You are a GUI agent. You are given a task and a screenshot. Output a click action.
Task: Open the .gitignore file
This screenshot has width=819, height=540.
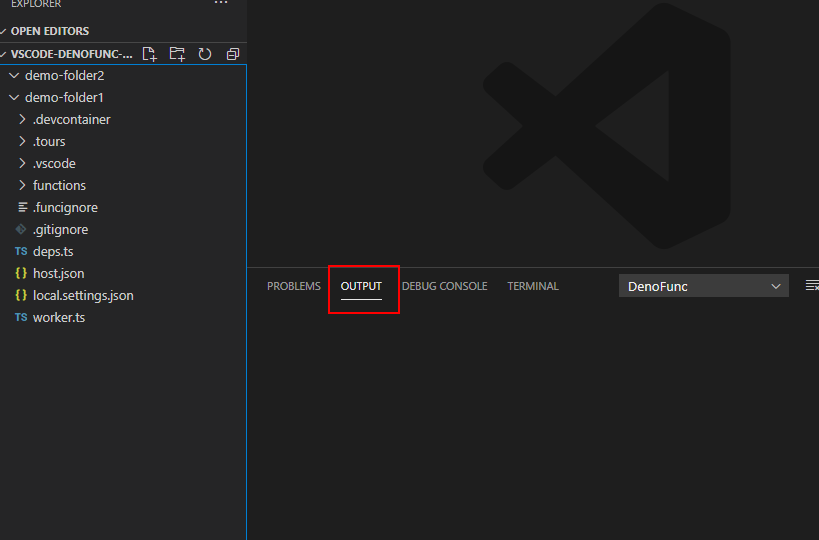click(x=61, y=229)
